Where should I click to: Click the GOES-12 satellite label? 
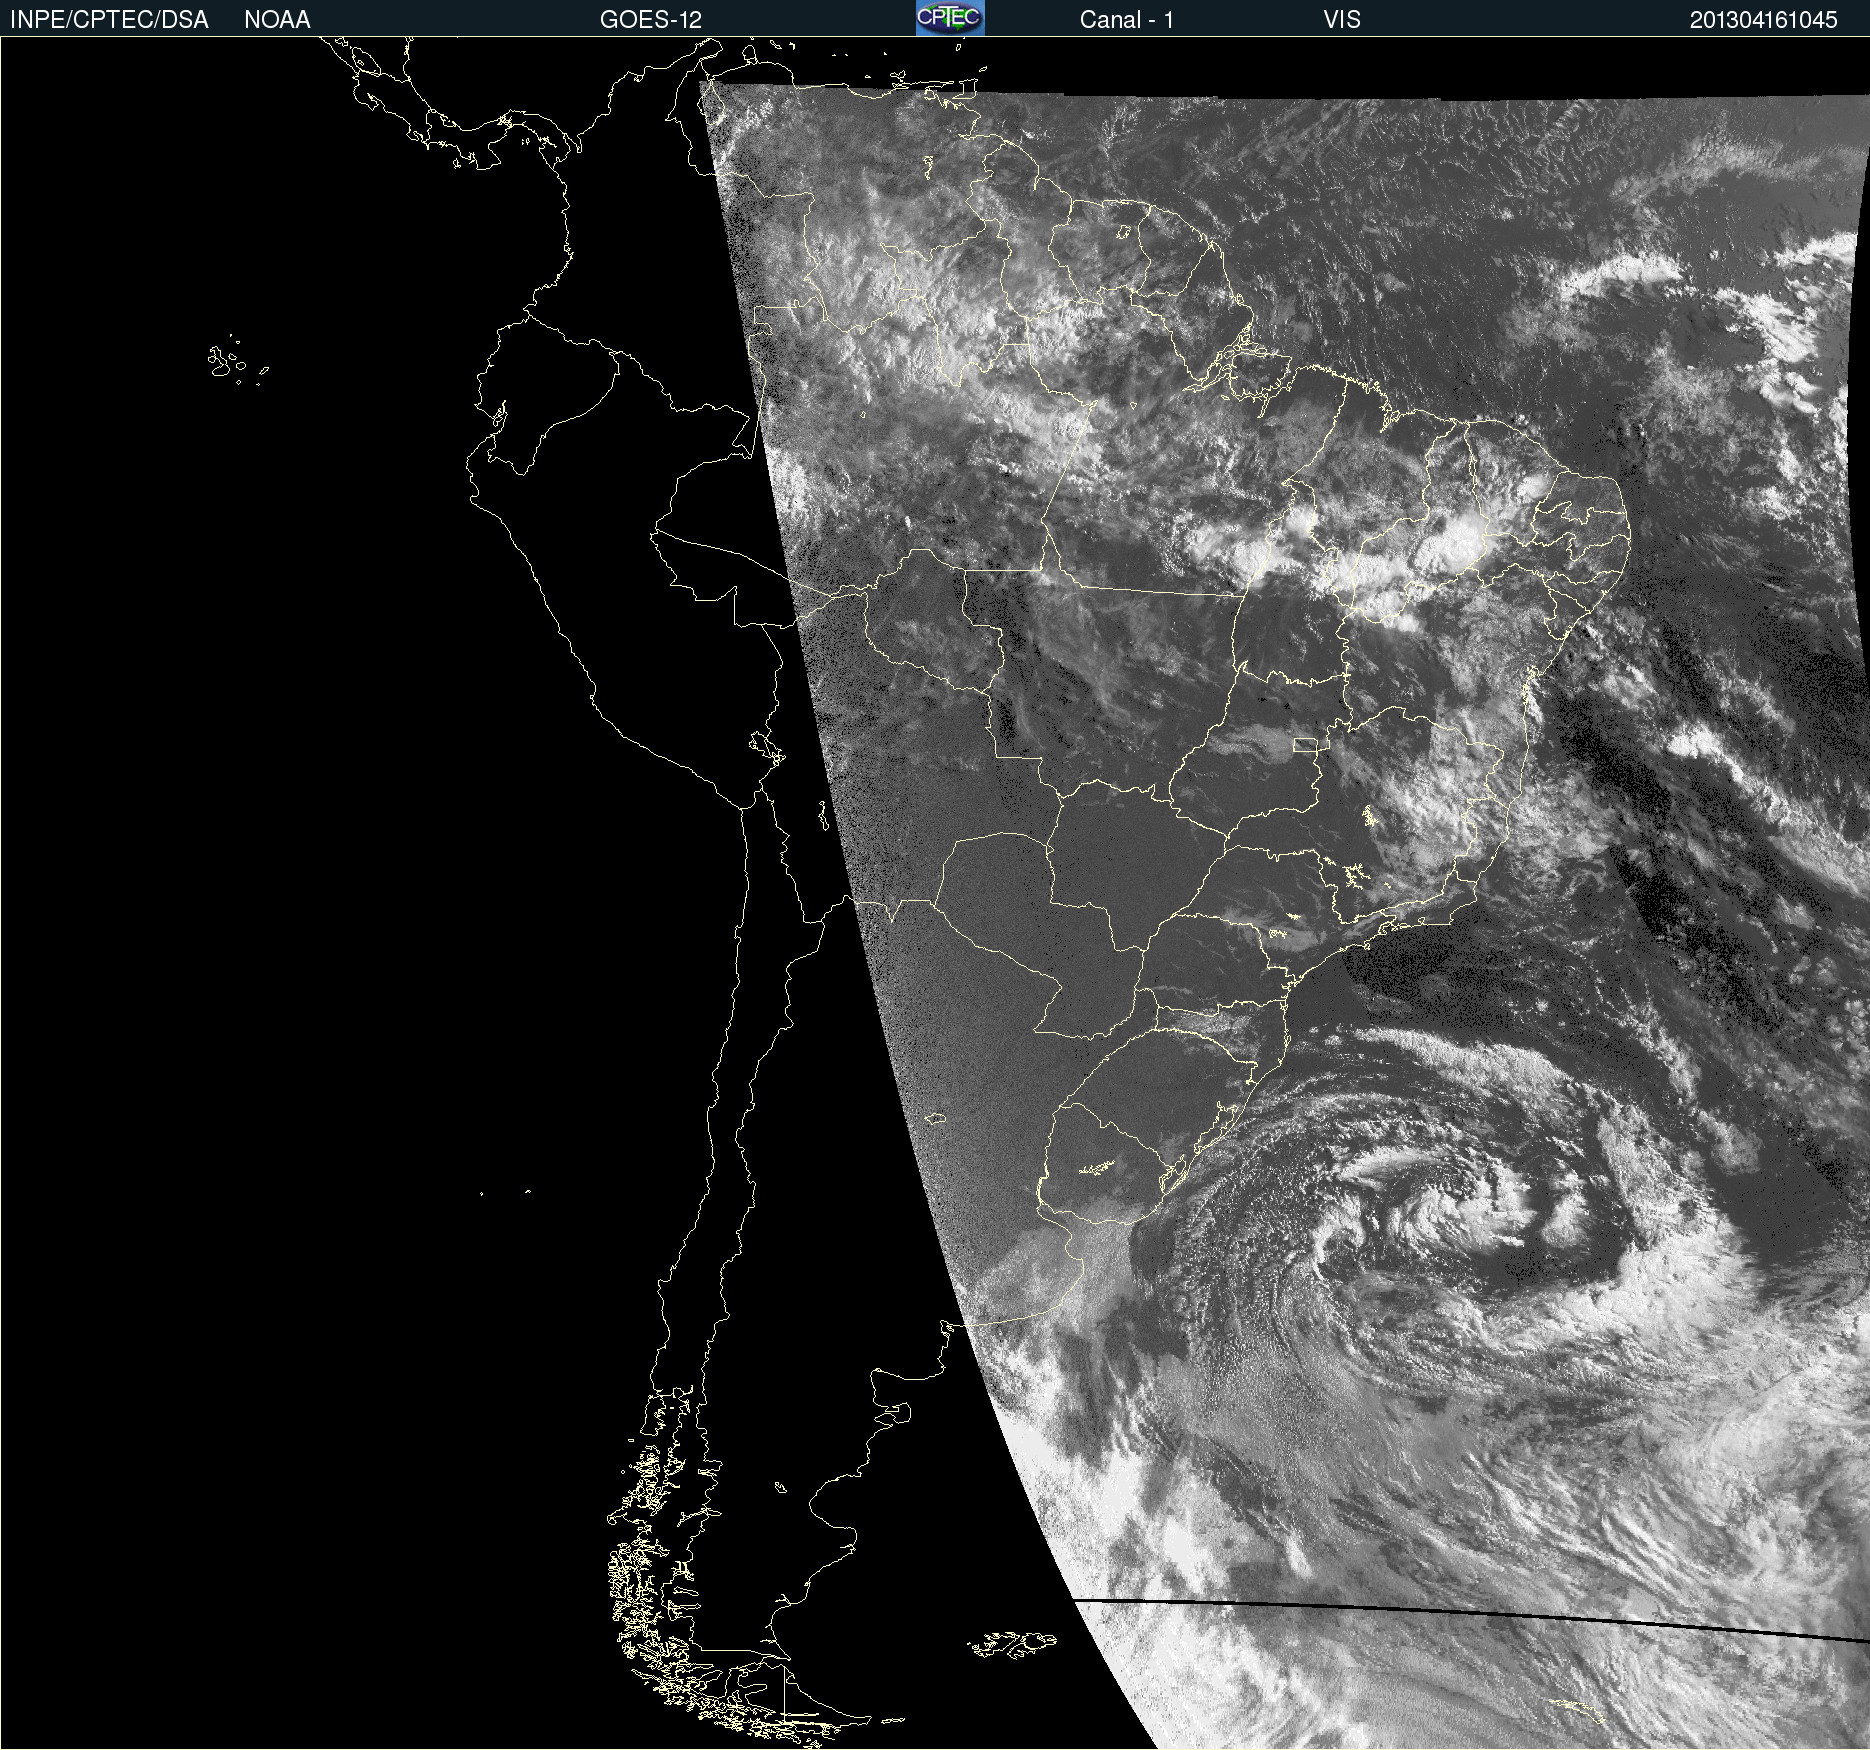click(x=651, y=20)
